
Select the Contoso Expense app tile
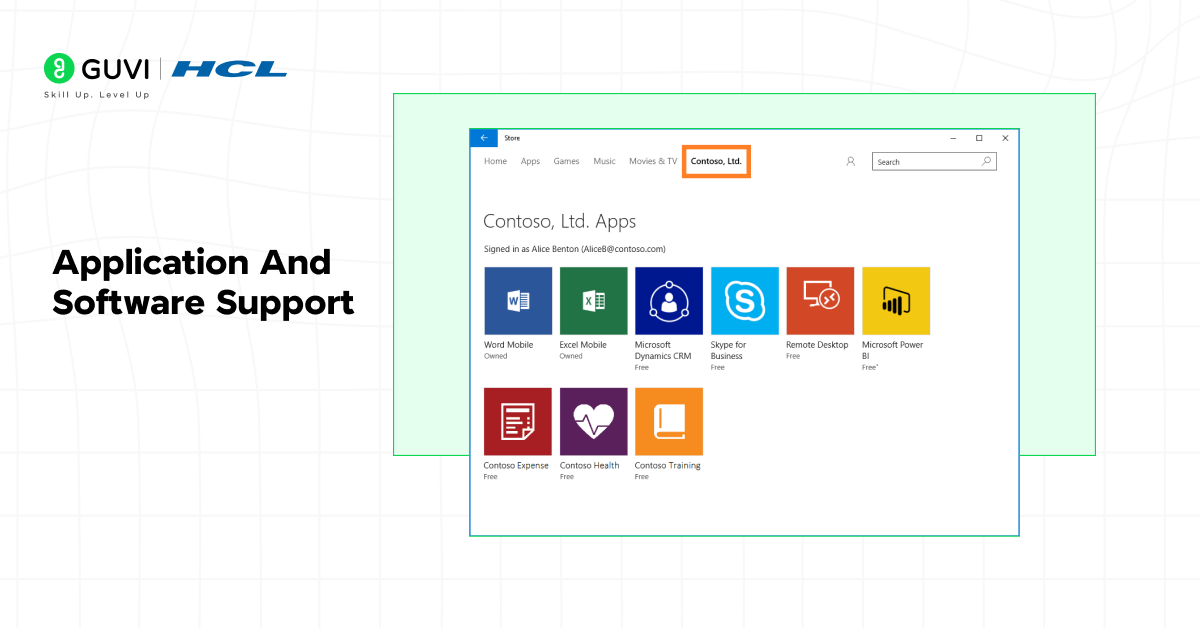(517, 421)
